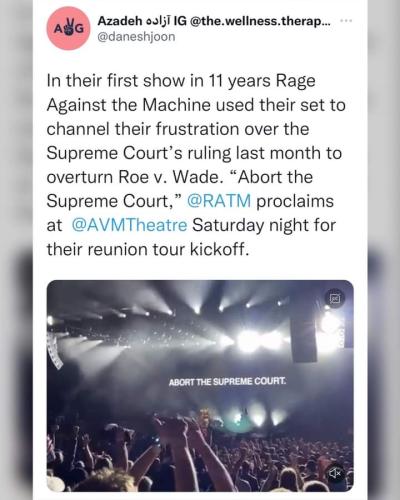Open the pink AG profile avatar
The image size is (400, 500).
click(x=68, y=28)
